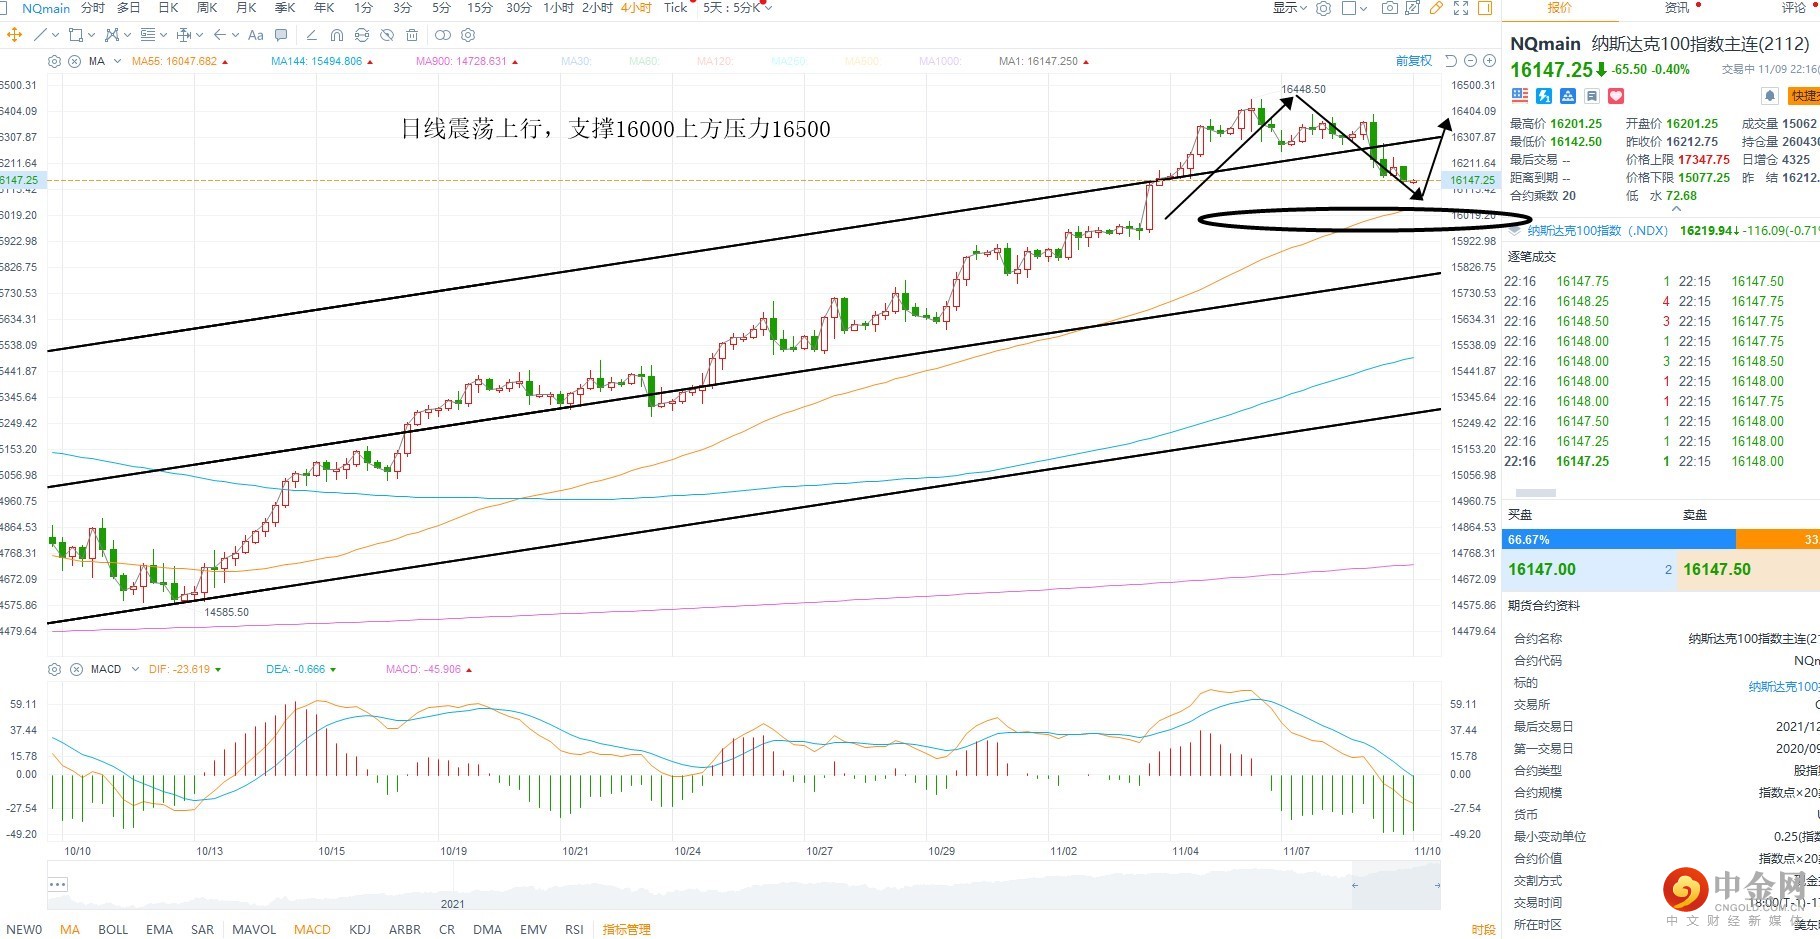Image resolution: width=1820 pixels, height=939 pixels.
Task: Toggle the right side panel layout icon
Action: click(1485, 8)
